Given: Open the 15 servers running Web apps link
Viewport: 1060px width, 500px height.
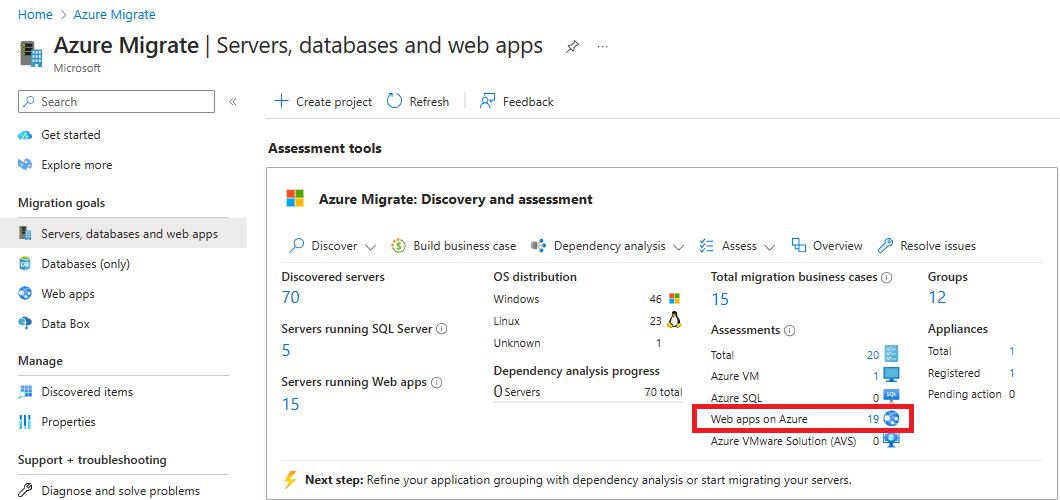Looking at the screenshot, I should (290, 404).
